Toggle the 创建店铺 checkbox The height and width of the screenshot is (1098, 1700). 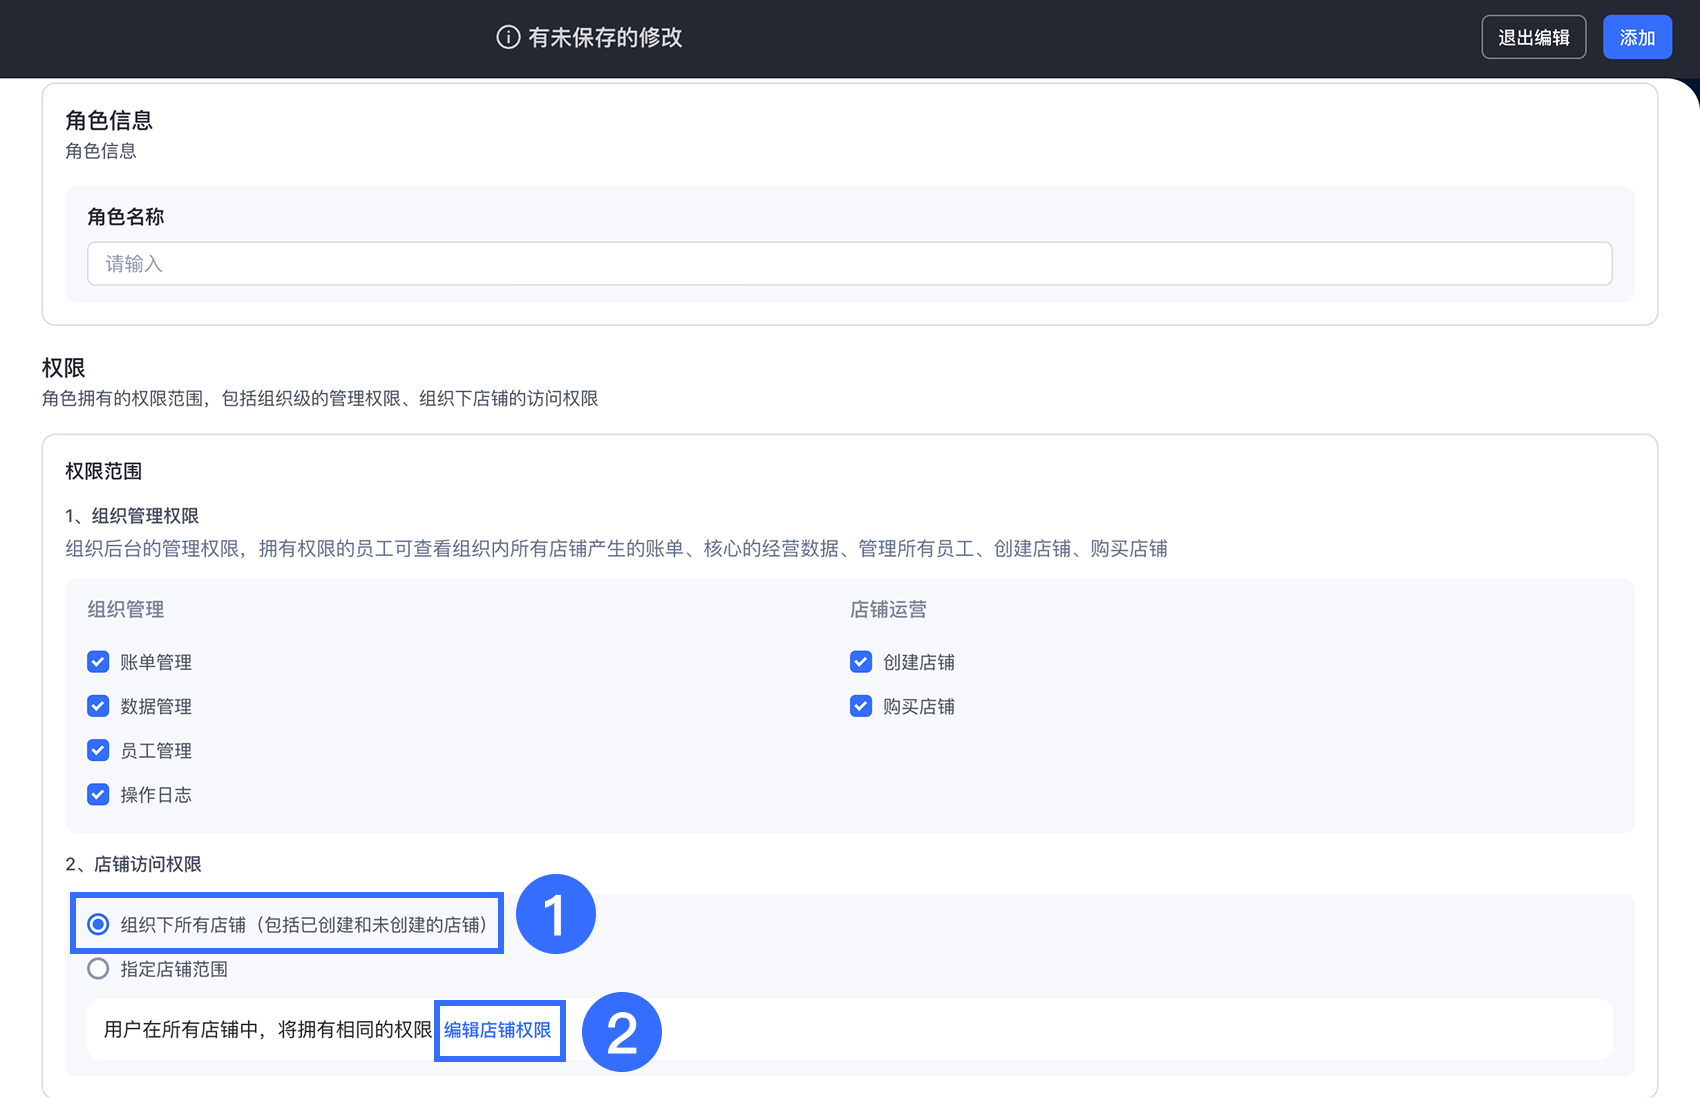coord(861,662)
